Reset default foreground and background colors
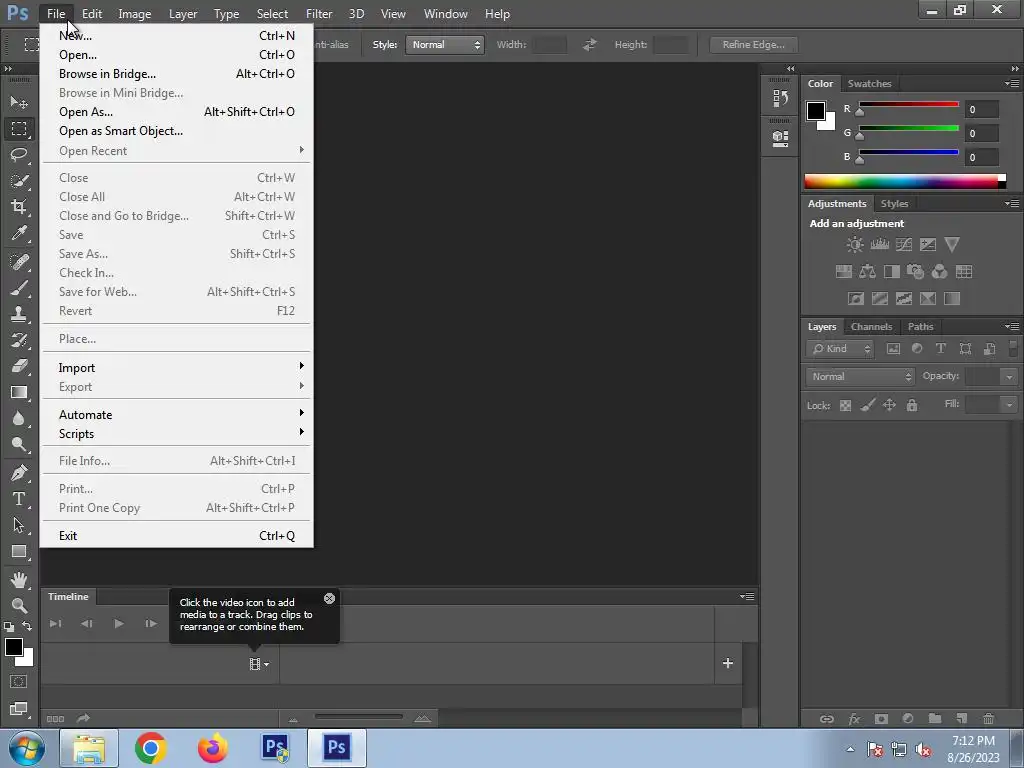This screenshot has width=1024, height=768. (8, 627)
